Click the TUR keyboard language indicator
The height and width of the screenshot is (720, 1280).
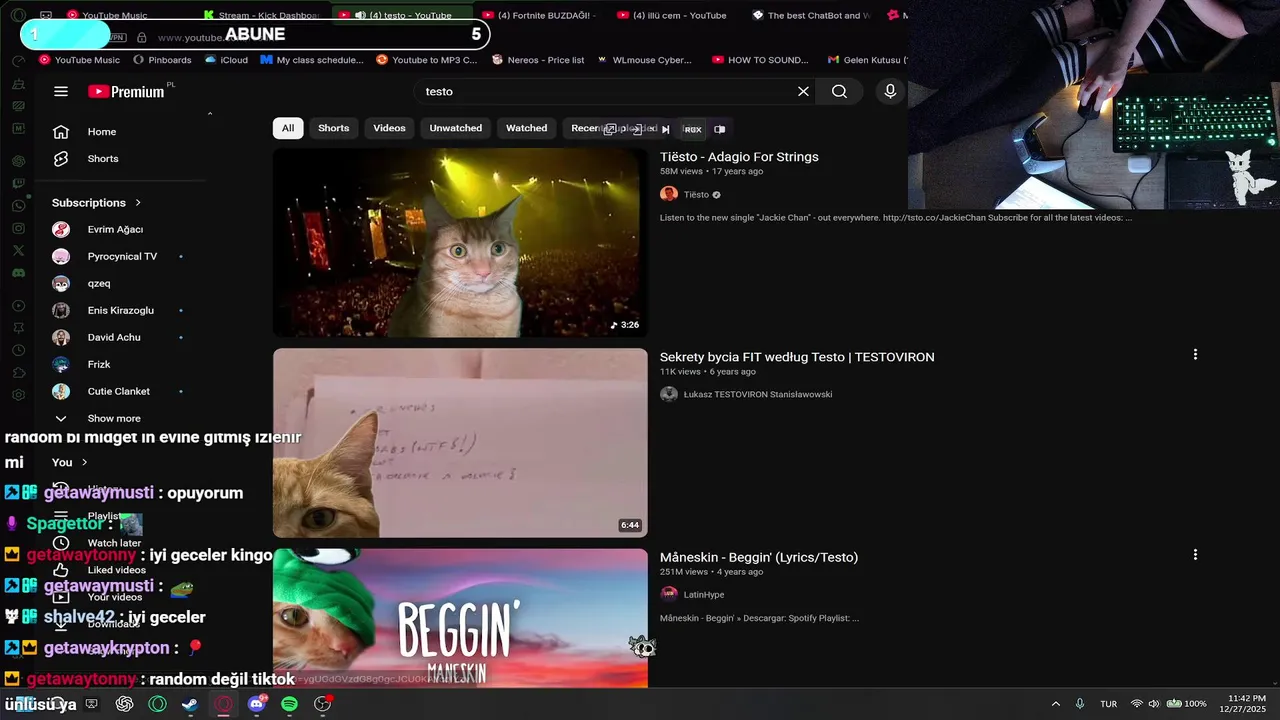click(1109, 704)
